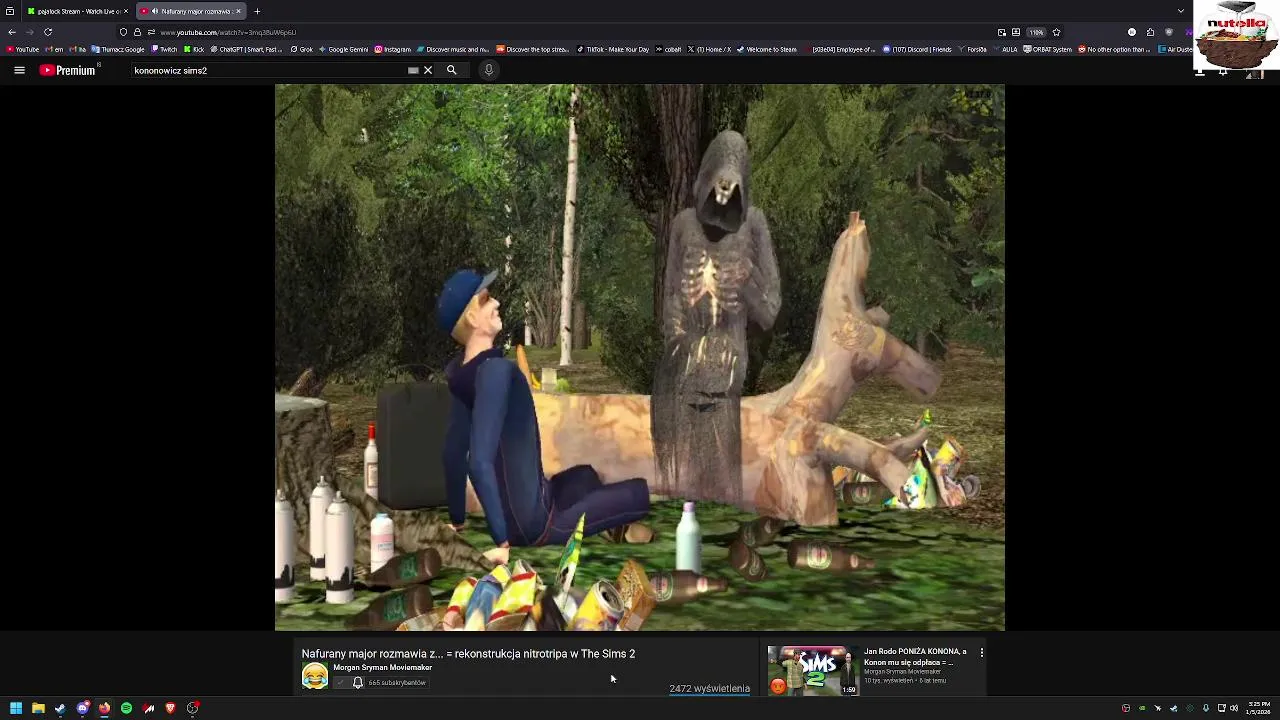Click the padlock site-security icon
Image resolution: width=1280 pixels, height=720 pixels.
click(137, 32)
